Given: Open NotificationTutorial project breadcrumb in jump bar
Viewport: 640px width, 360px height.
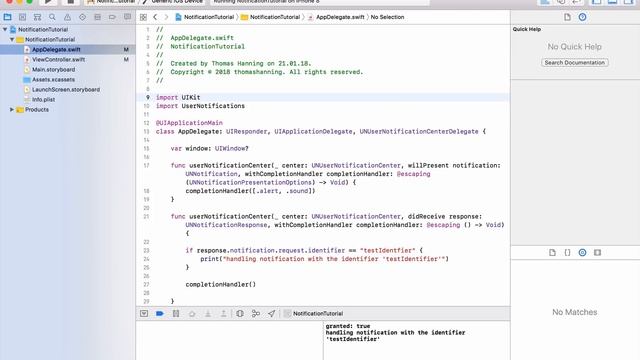Looking at the screenshot, I should point(204,17).
